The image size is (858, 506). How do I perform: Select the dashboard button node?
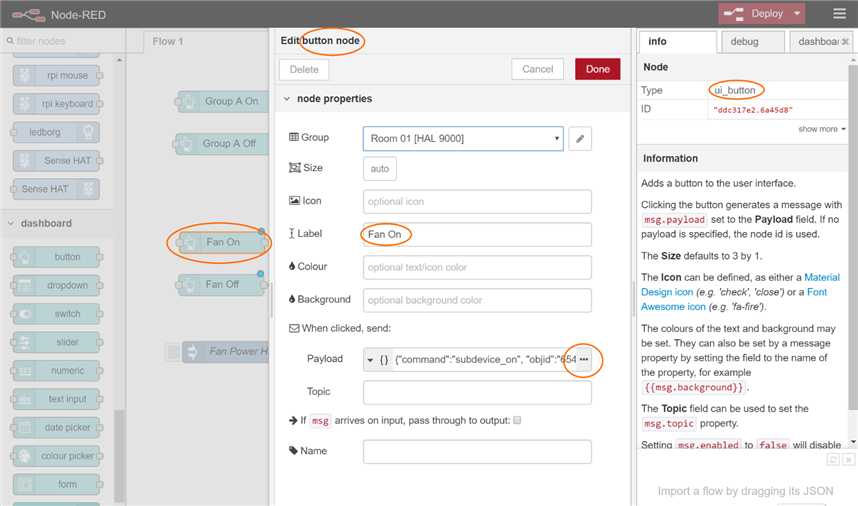click(56, 257)
